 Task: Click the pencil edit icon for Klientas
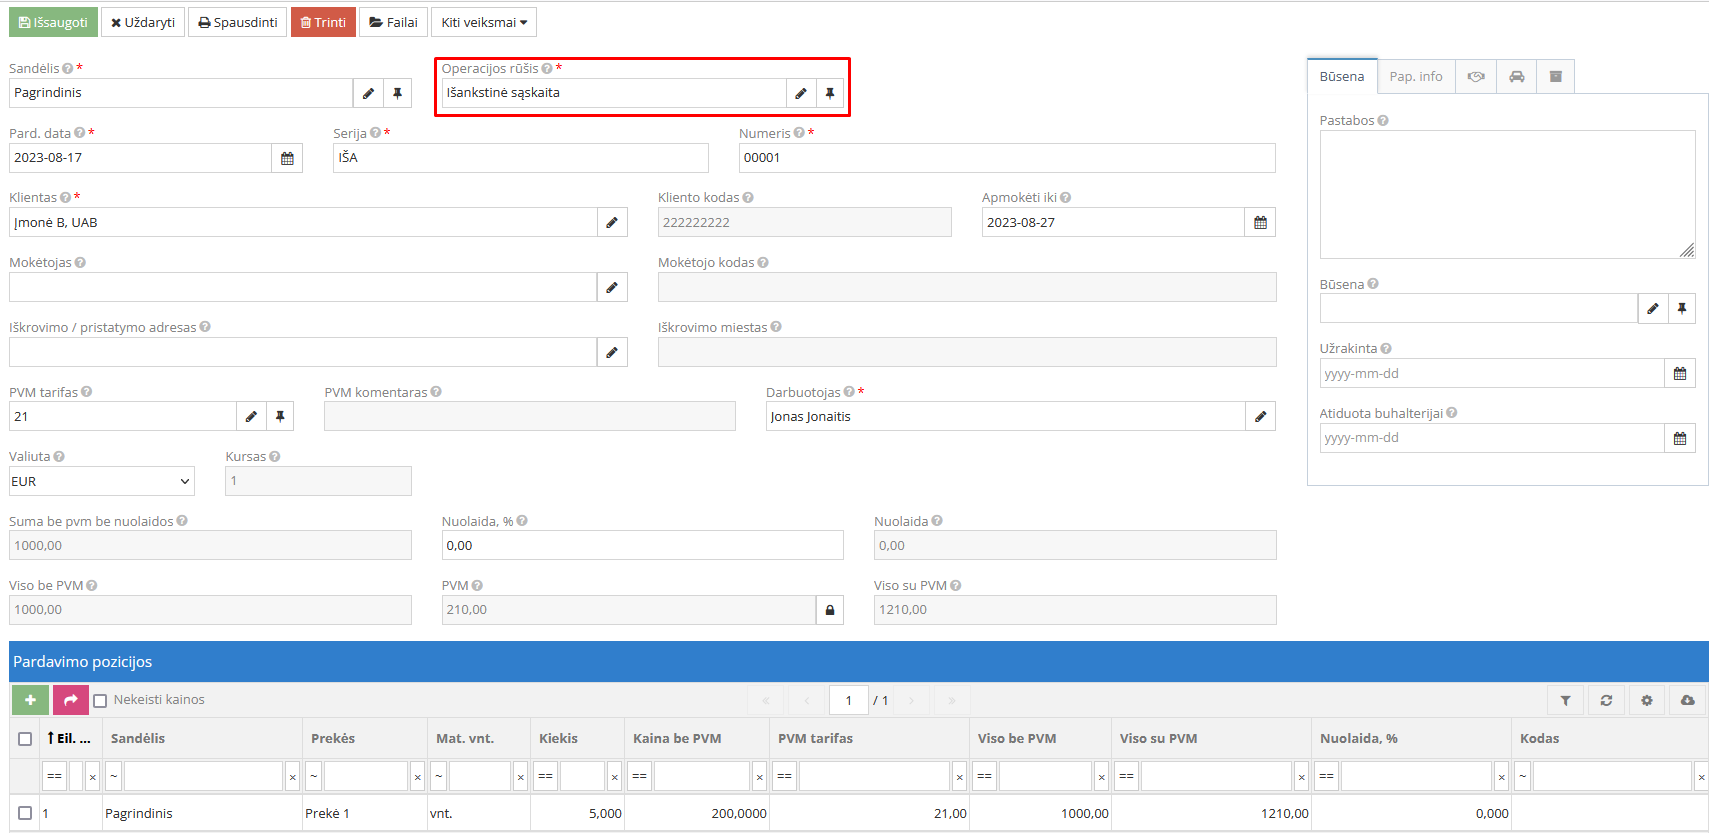(612, 222)
